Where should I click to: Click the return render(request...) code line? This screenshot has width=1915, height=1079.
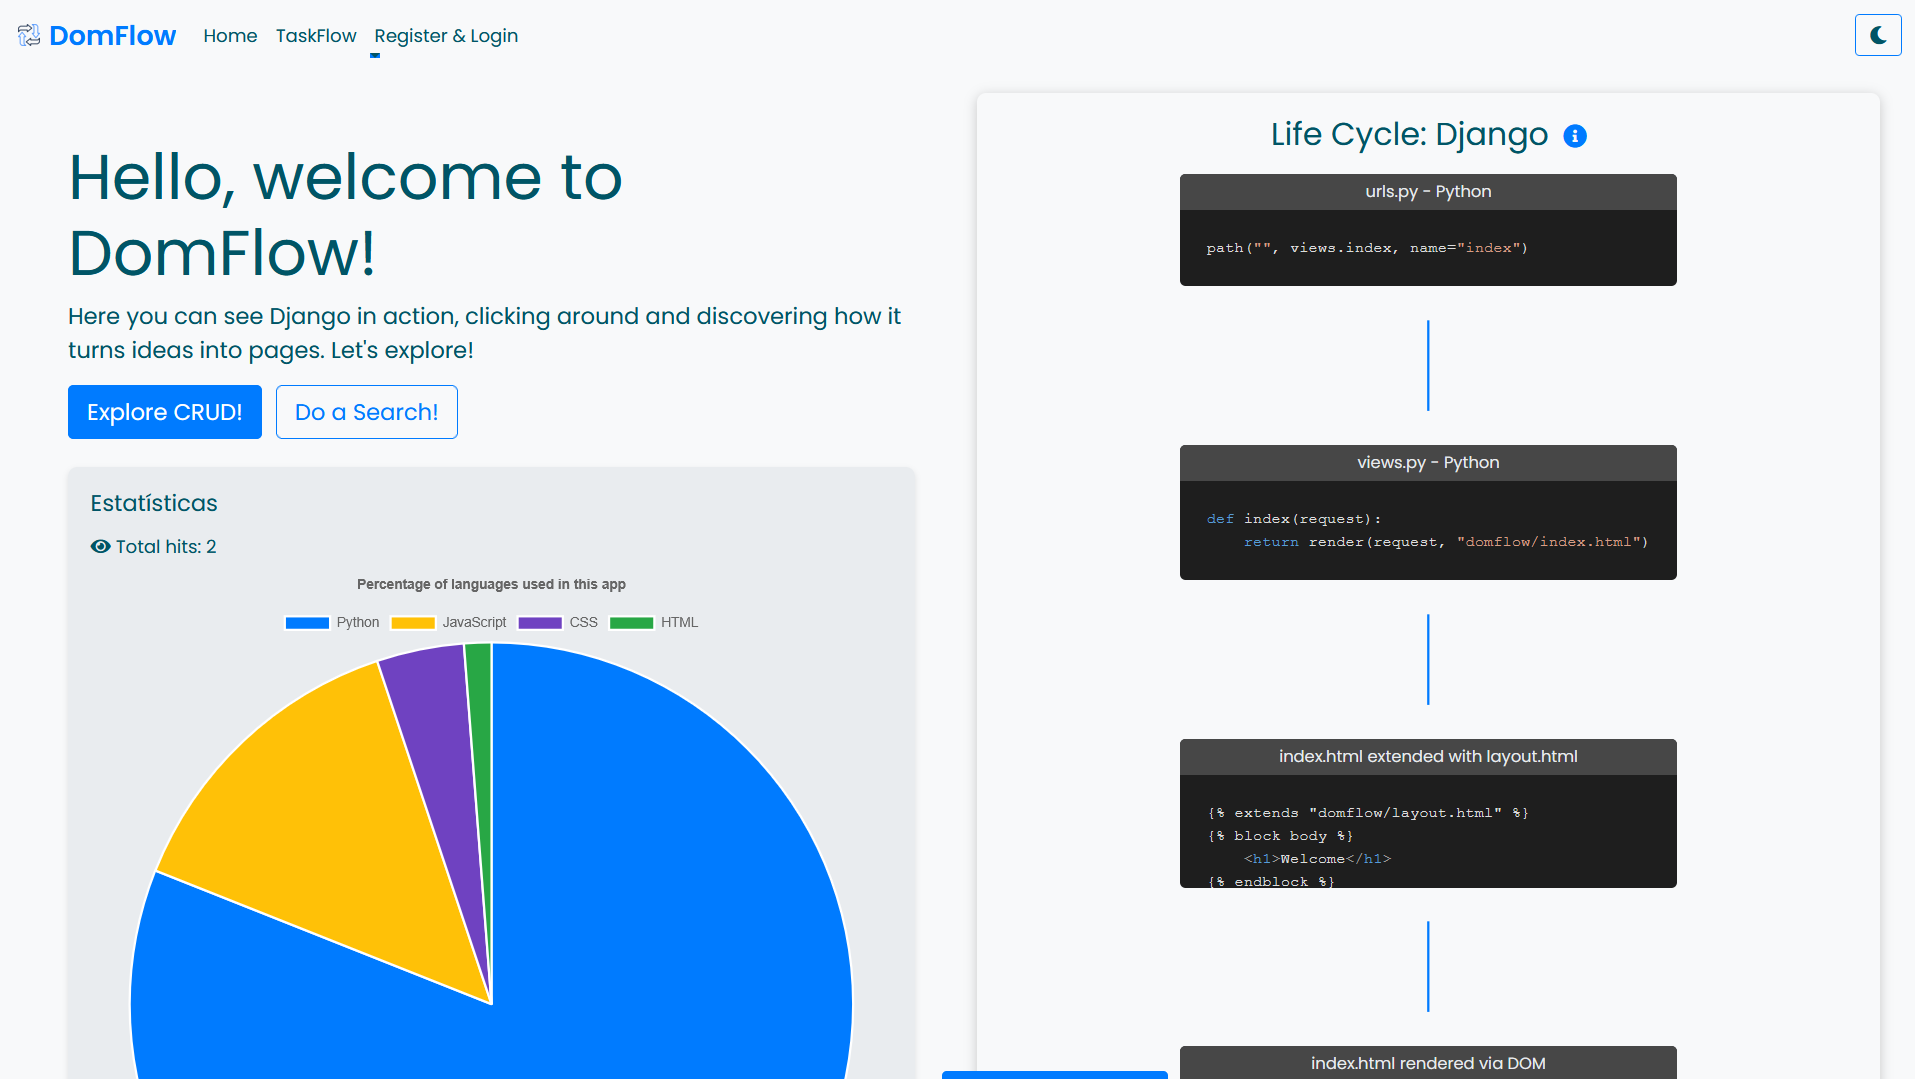tap(1446, 542)
